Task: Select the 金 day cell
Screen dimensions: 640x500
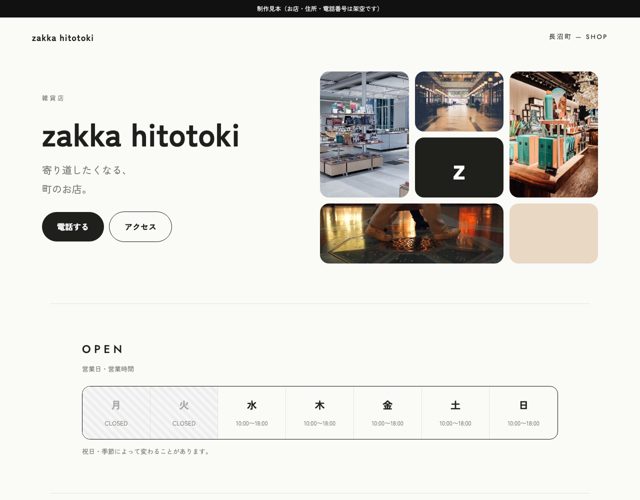Action: click(x=387, y=413)
